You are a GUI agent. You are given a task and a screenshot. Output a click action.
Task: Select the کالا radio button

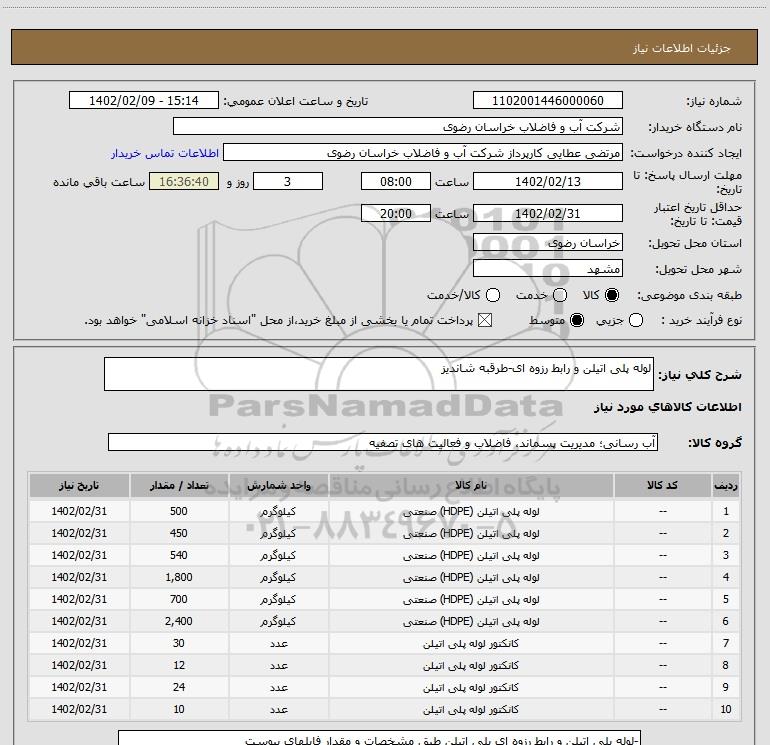coord(612,295)
